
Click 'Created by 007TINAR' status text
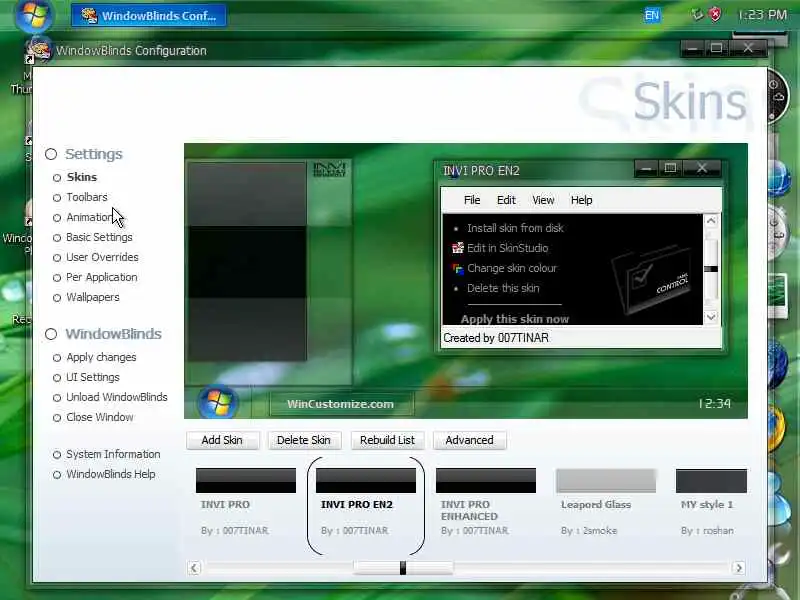496,338
